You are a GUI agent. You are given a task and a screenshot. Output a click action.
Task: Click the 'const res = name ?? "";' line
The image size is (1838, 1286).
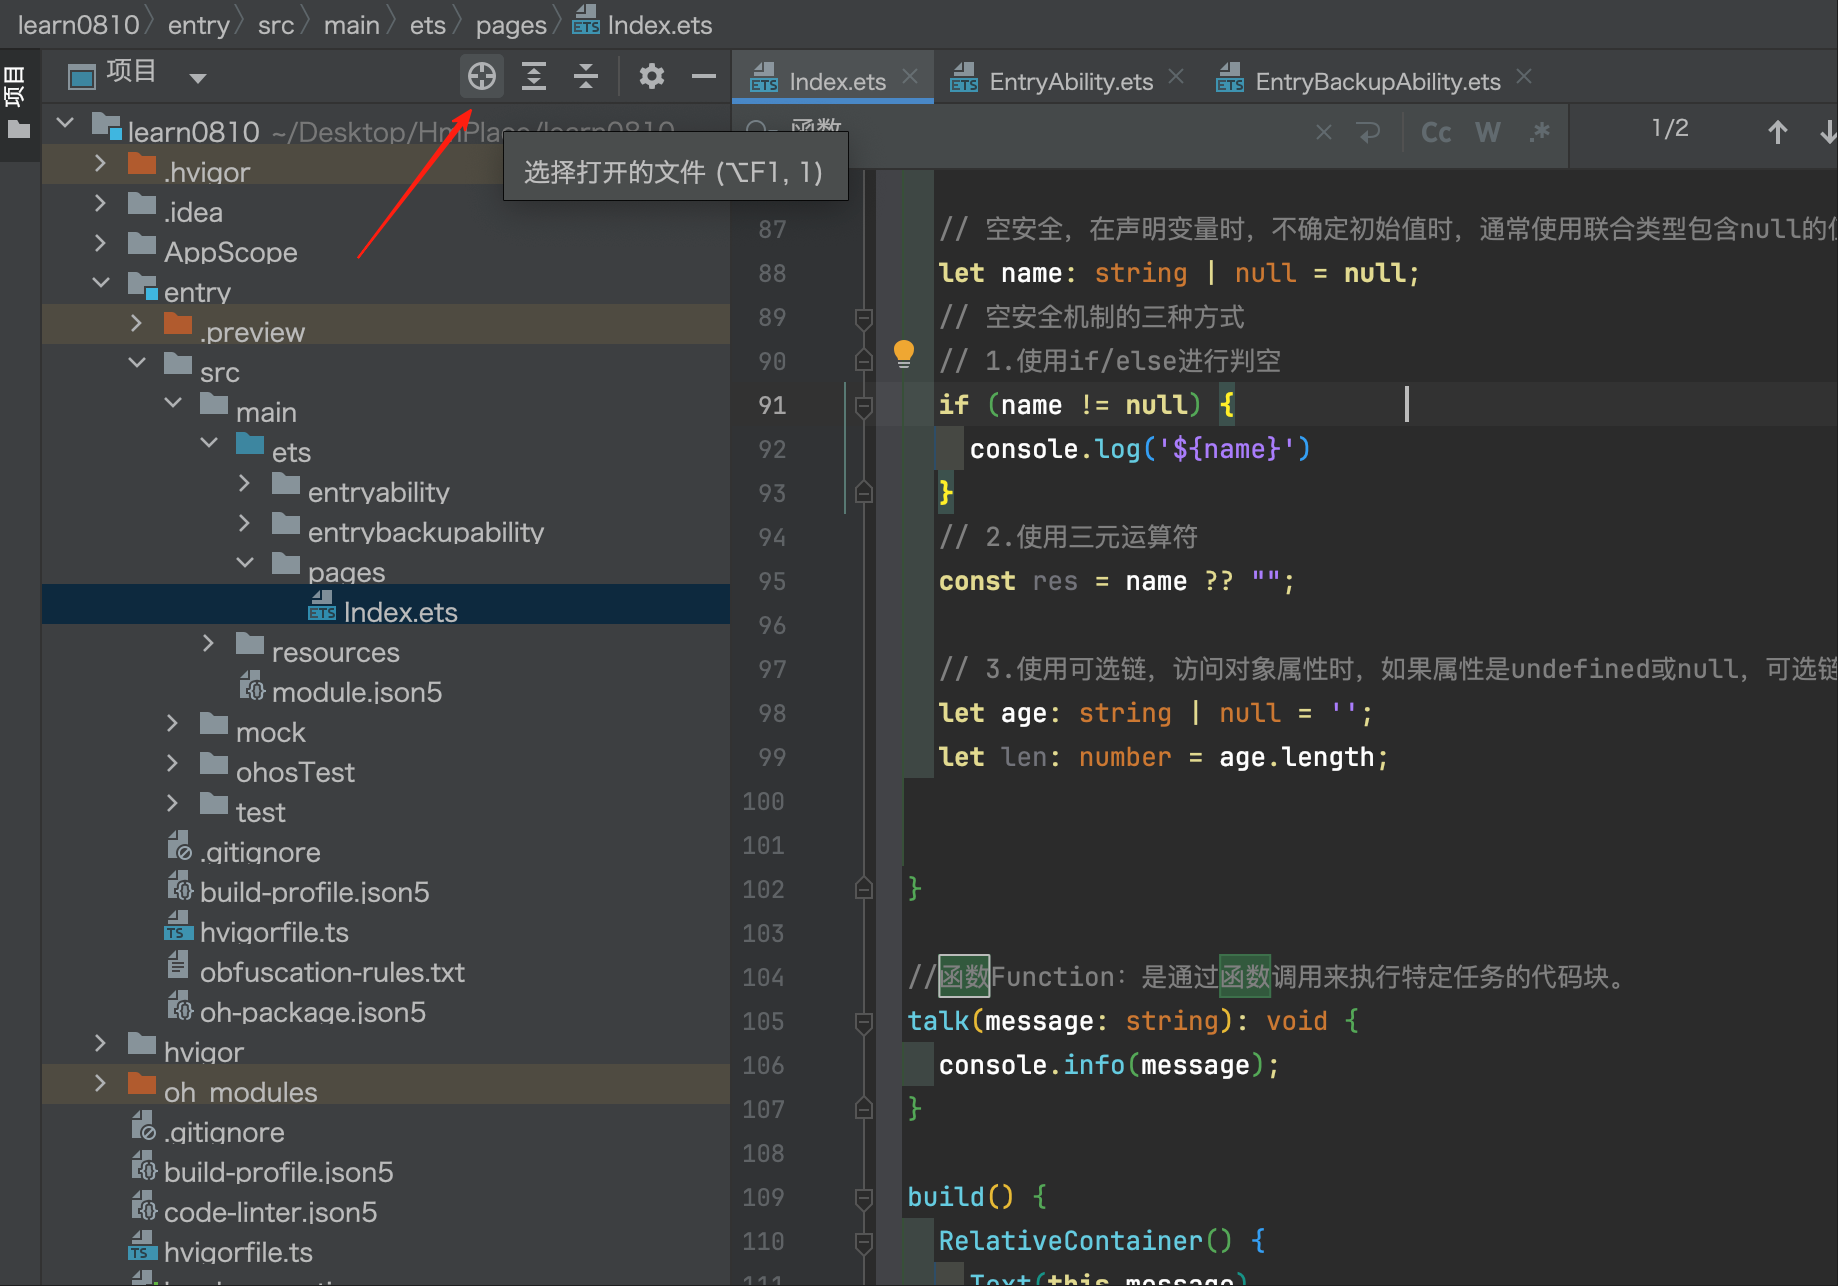pos(1116,581)
